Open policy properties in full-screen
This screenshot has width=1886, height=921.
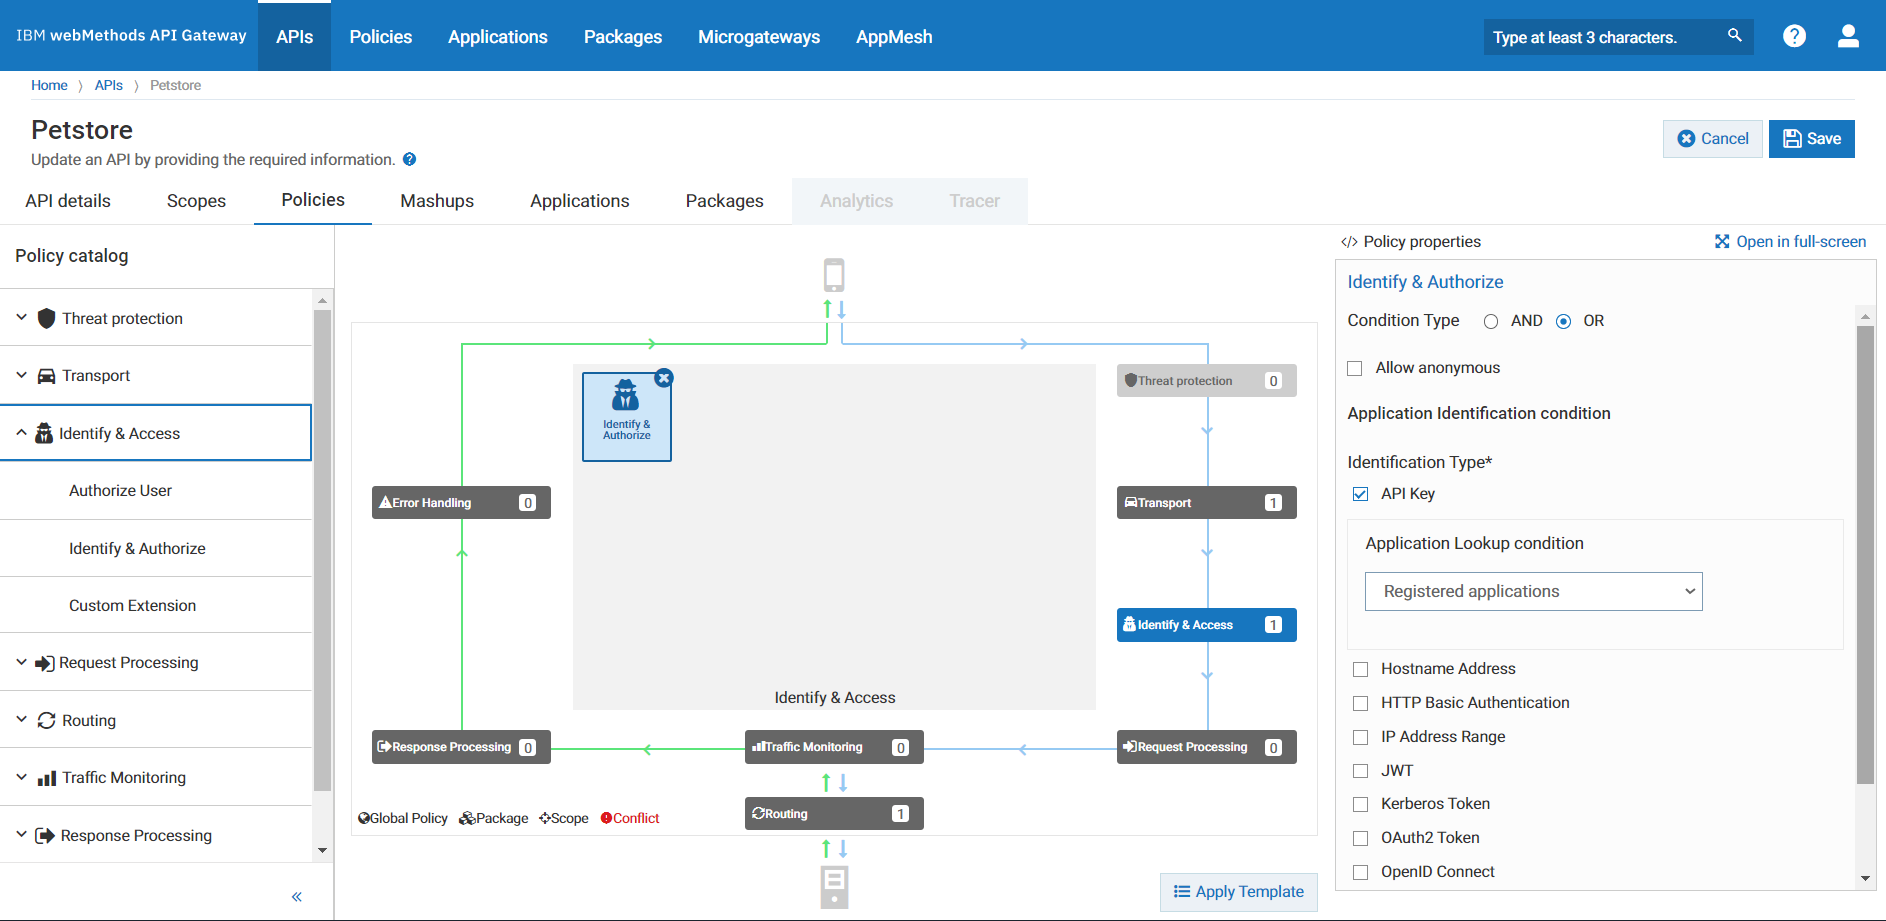coord(1790,242)
